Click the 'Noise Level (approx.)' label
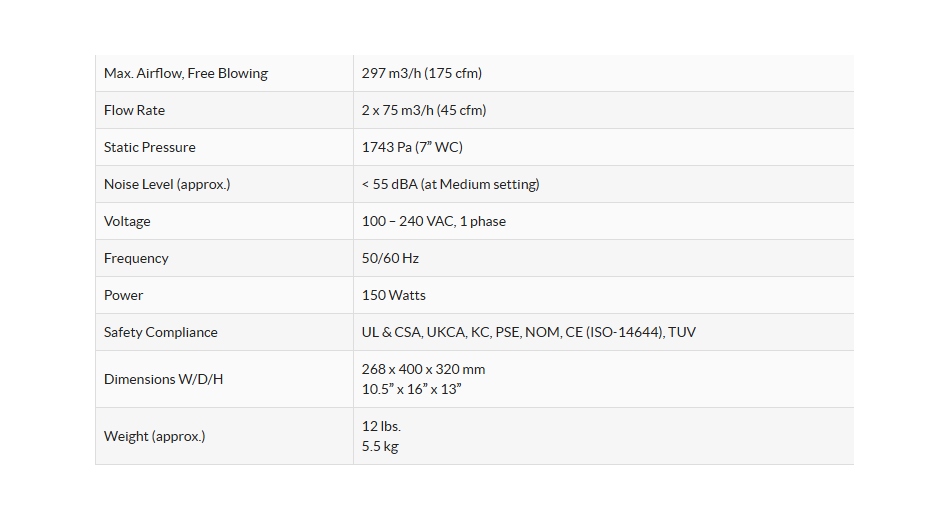 (x=167, y=184)
